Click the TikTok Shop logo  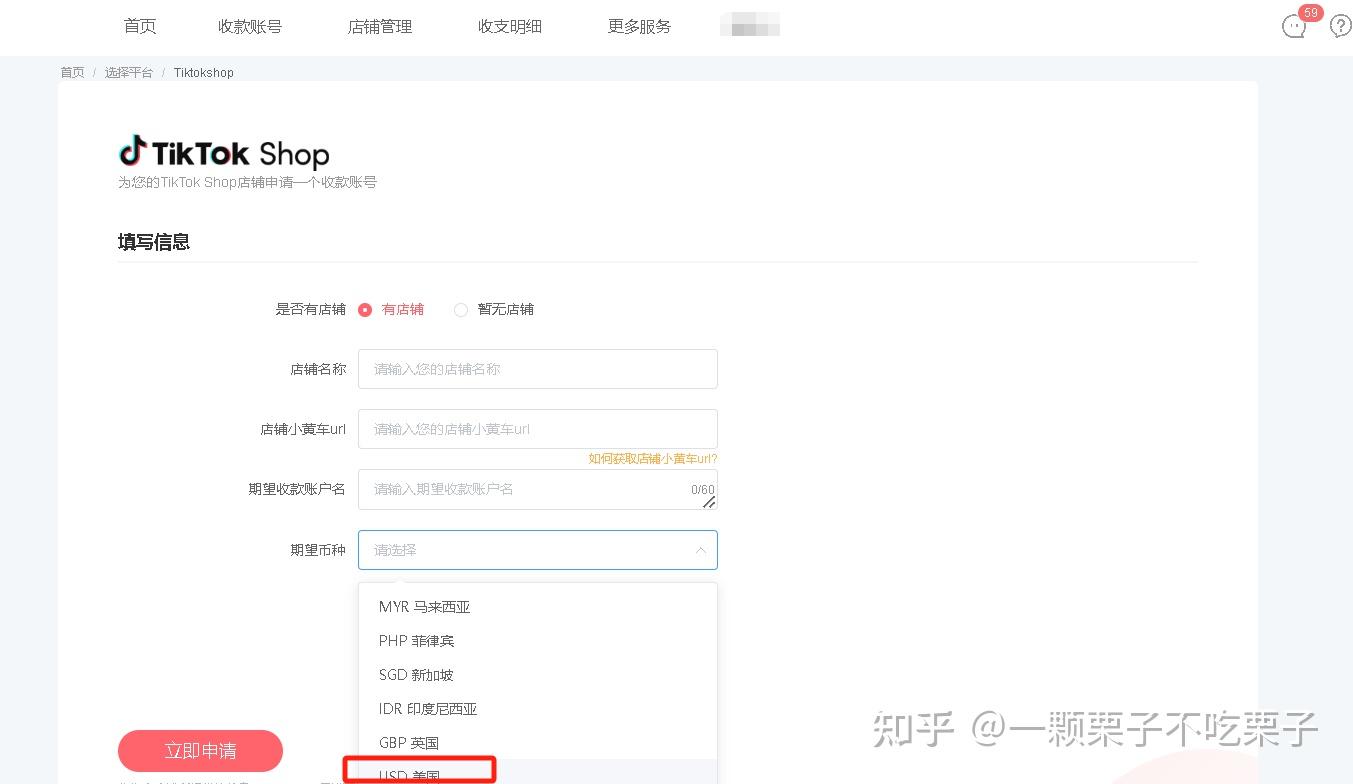pos(224,153)
